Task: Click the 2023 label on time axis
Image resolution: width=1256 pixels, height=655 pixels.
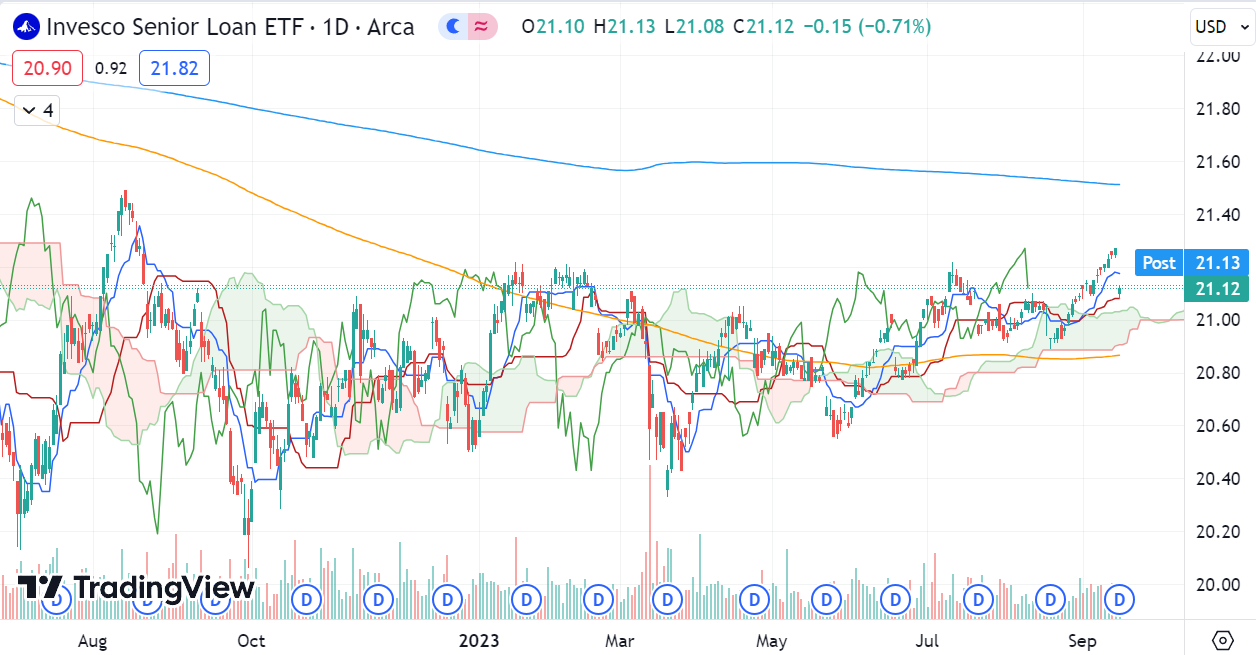Action: pos(477,640)
